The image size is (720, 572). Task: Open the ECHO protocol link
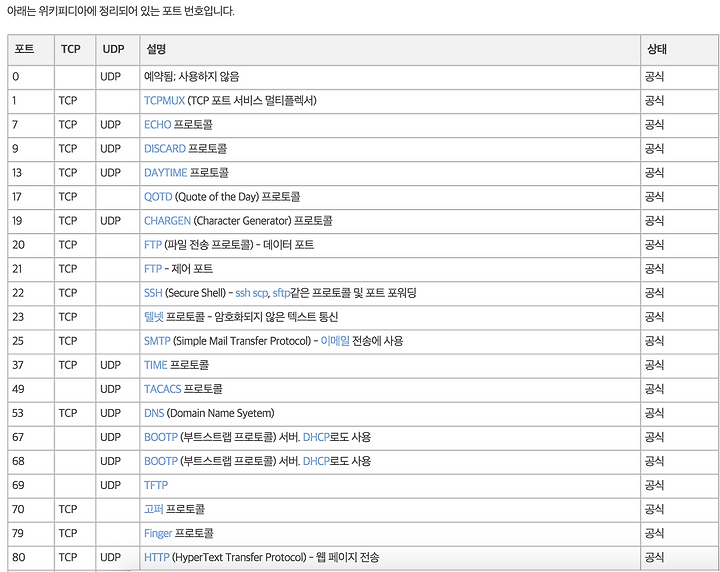click(158, 124)
